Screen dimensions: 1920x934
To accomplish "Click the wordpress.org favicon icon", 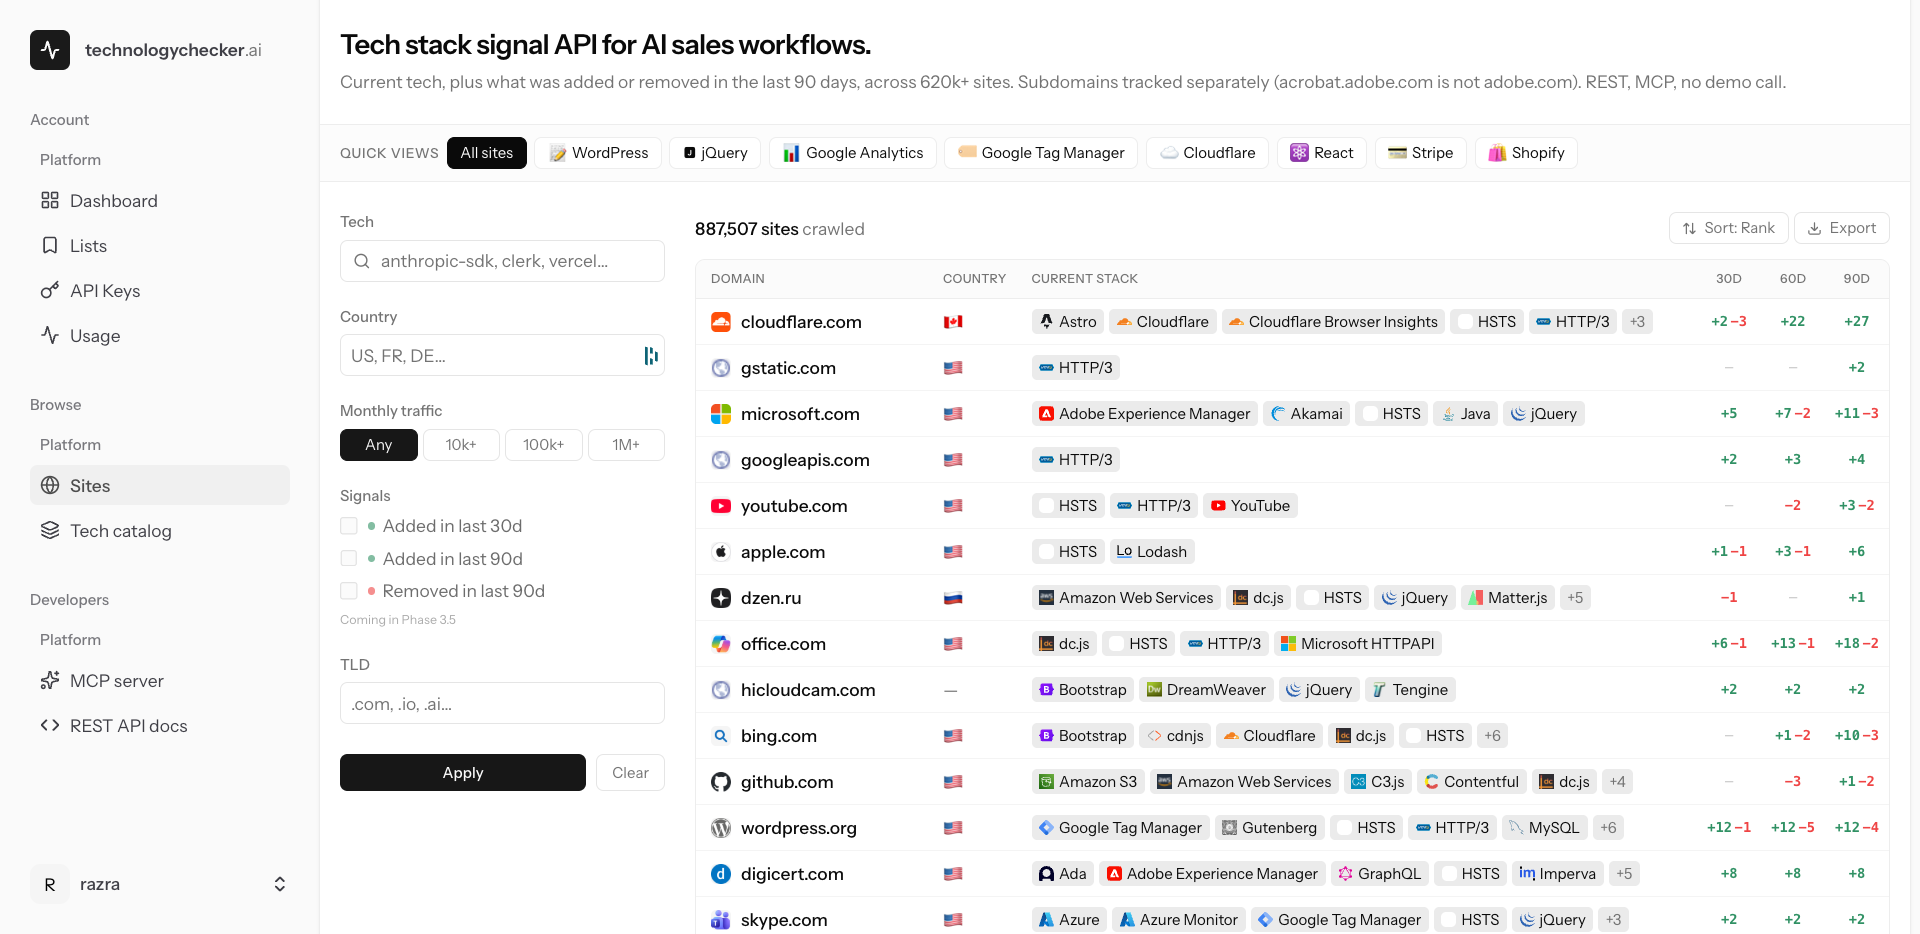I will [721, 828].
